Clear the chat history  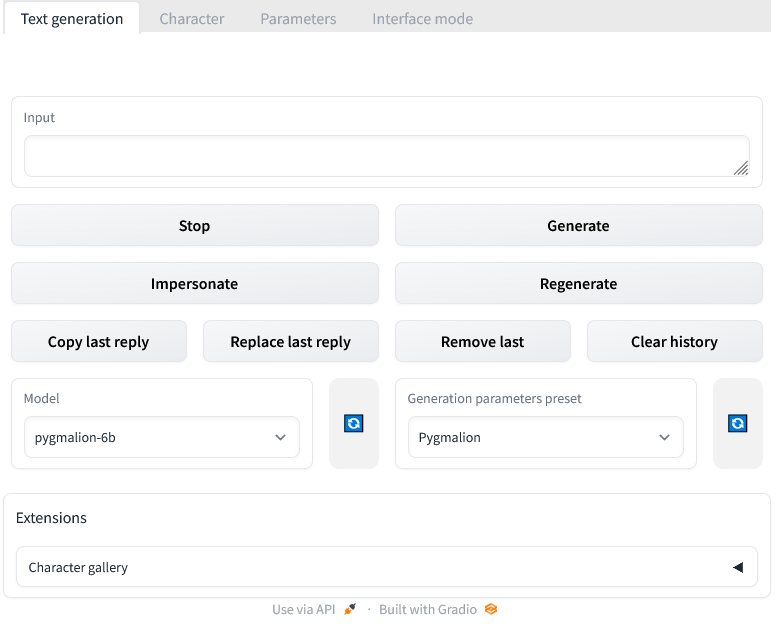pos(674,342)
